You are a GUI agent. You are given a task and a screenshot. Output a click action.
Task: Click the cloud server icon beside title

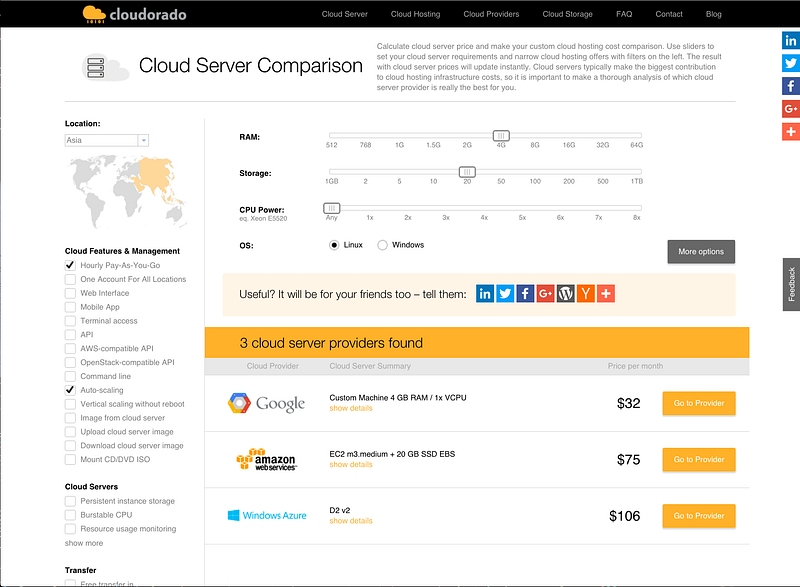coord(105,67)
